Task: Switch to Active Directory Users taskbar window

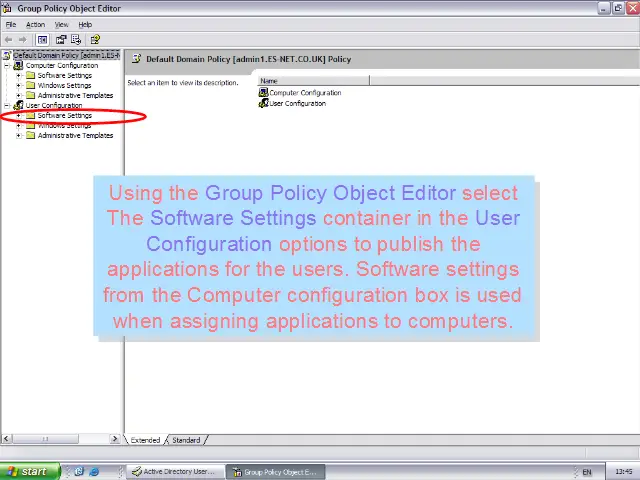Action: (x=172, y=471)
